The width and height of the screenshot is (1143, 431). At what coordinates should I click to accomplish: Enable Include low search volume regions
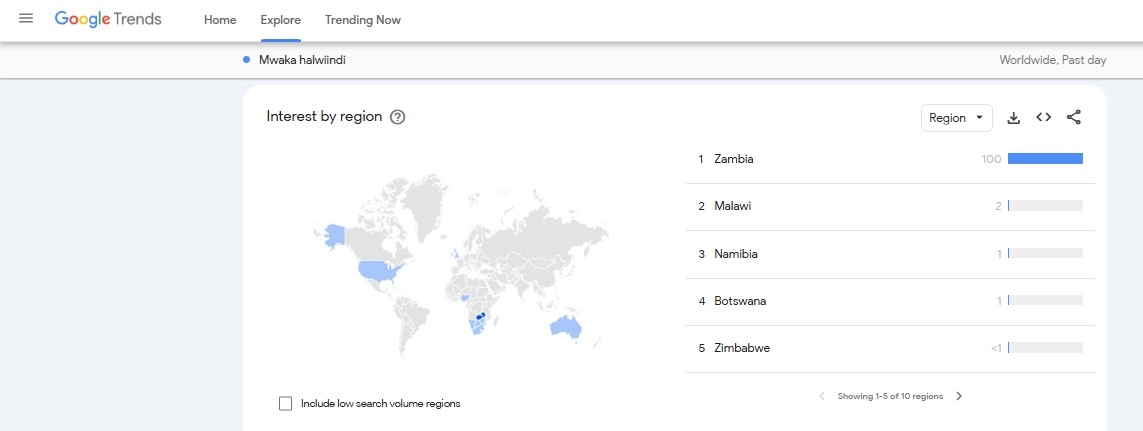(286, 403)
